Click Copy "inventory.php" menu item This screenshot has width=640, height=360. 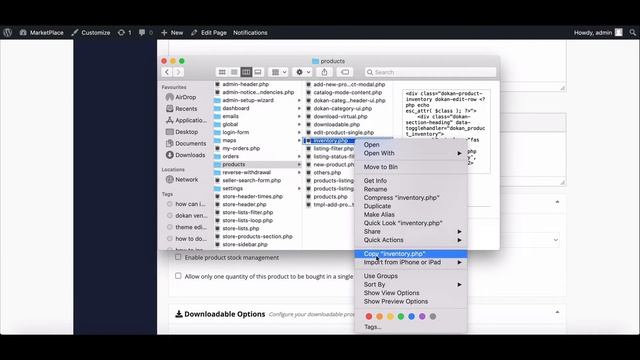[411, 254]
